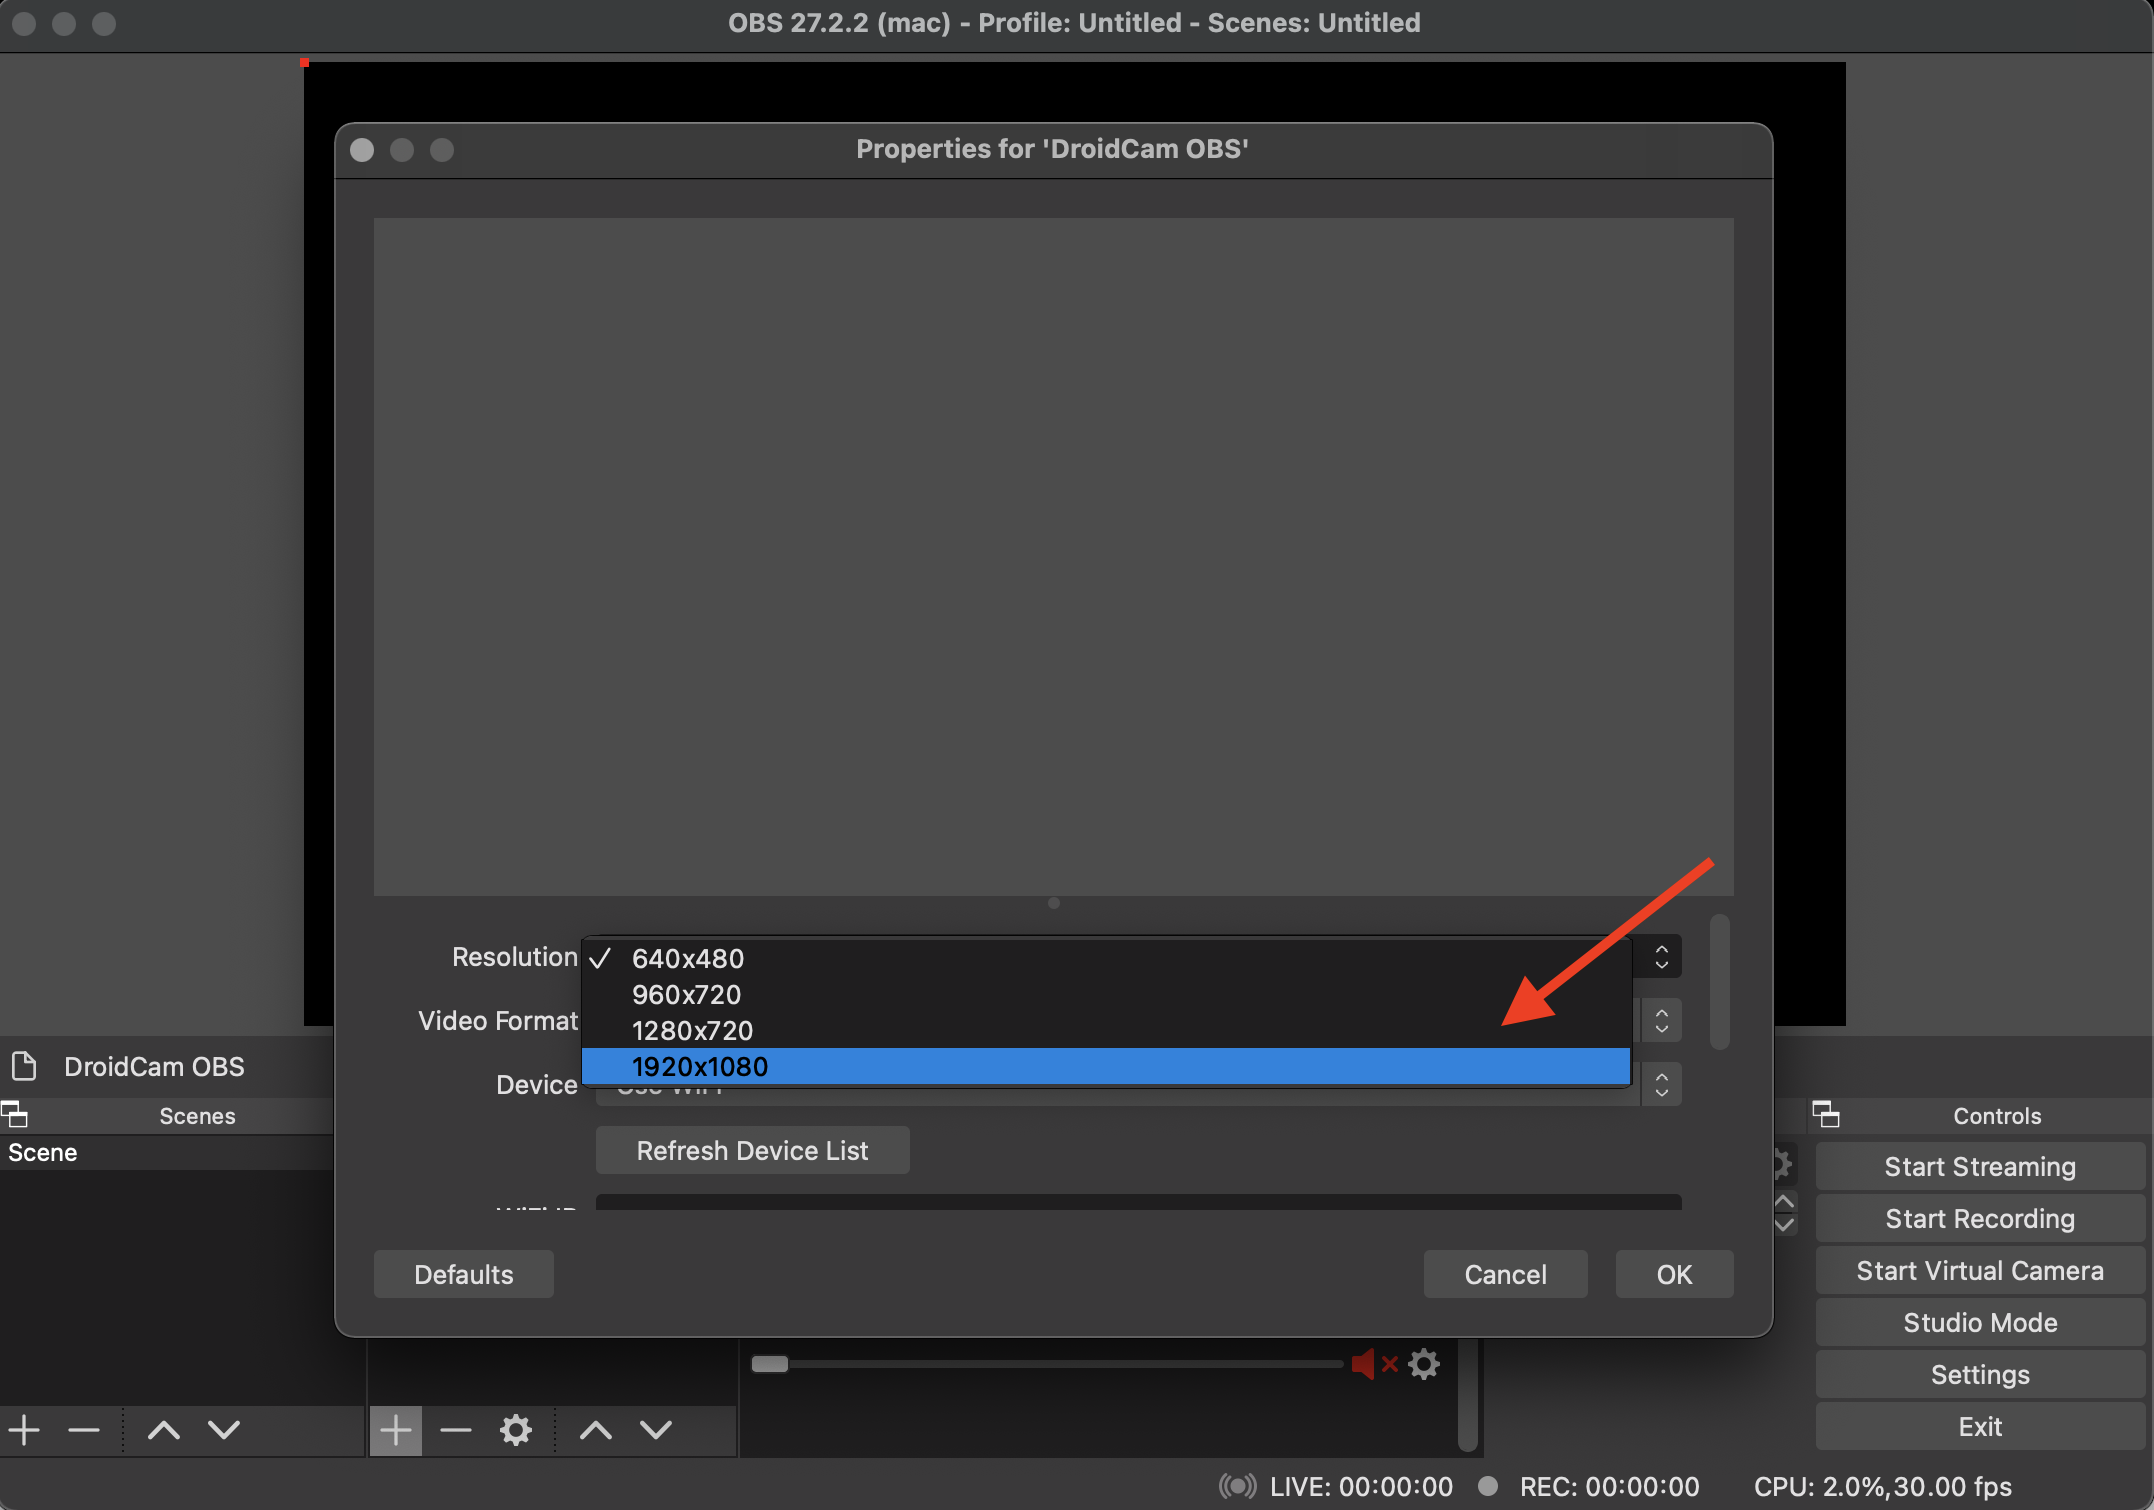The width and height of the screenshot is (2154, 1510).
Task: Move the source down using the down arrow
Action: (656, 1429)
